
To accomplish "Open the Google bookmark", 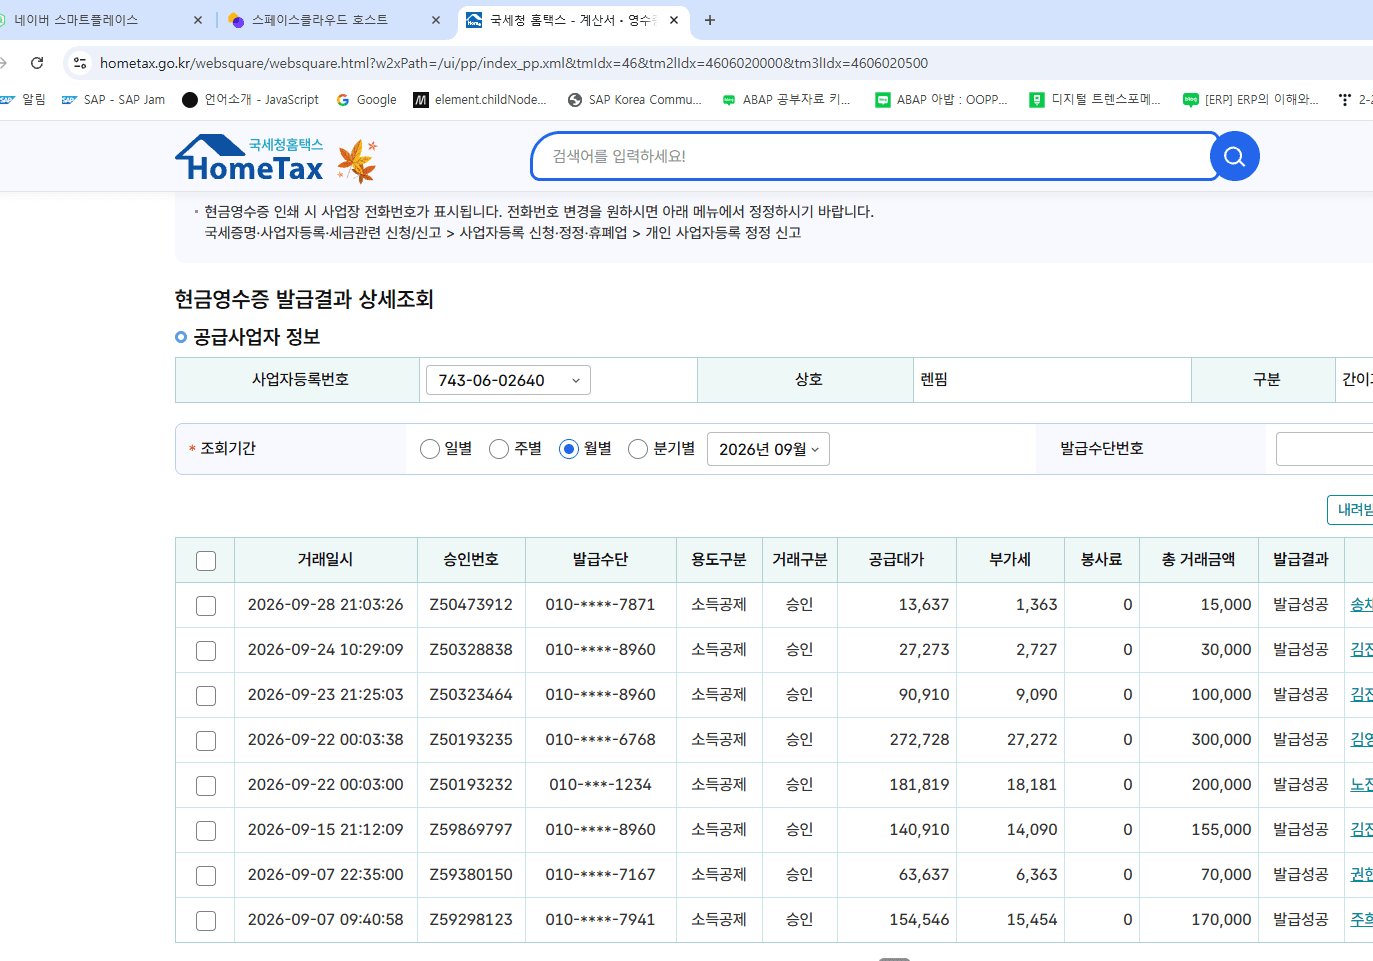I will coord(367,100).
